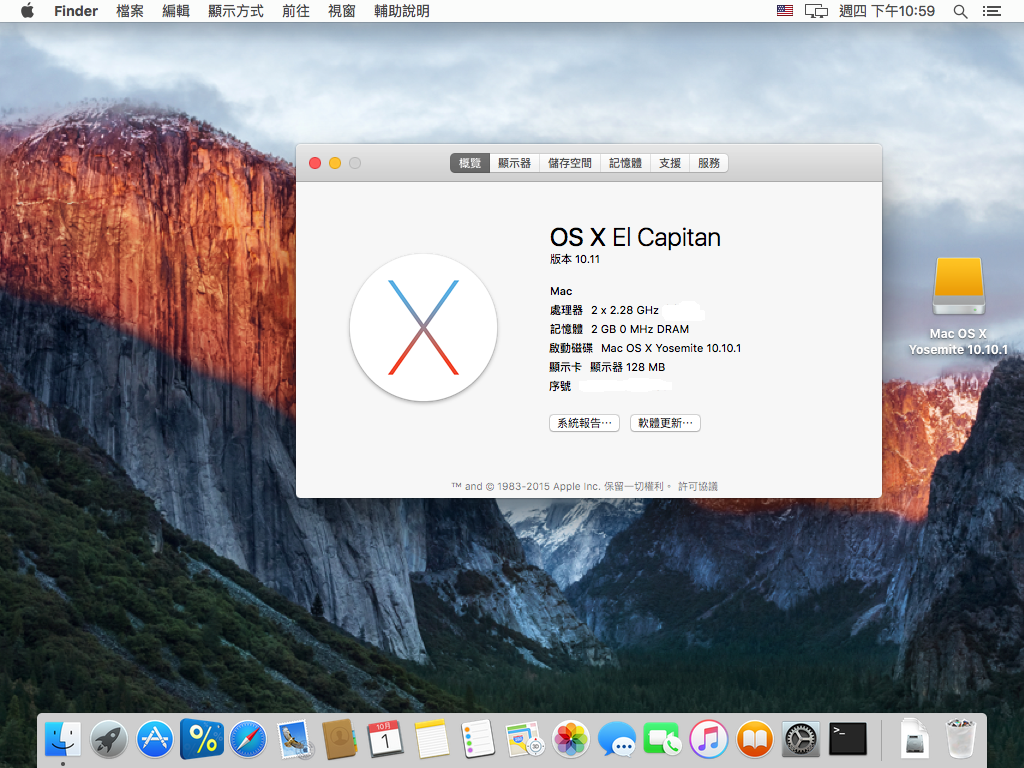The height and width of the screenshot is (768, 1024).
Task: Launch Notes from the Dock
Action: click(432, 739)
